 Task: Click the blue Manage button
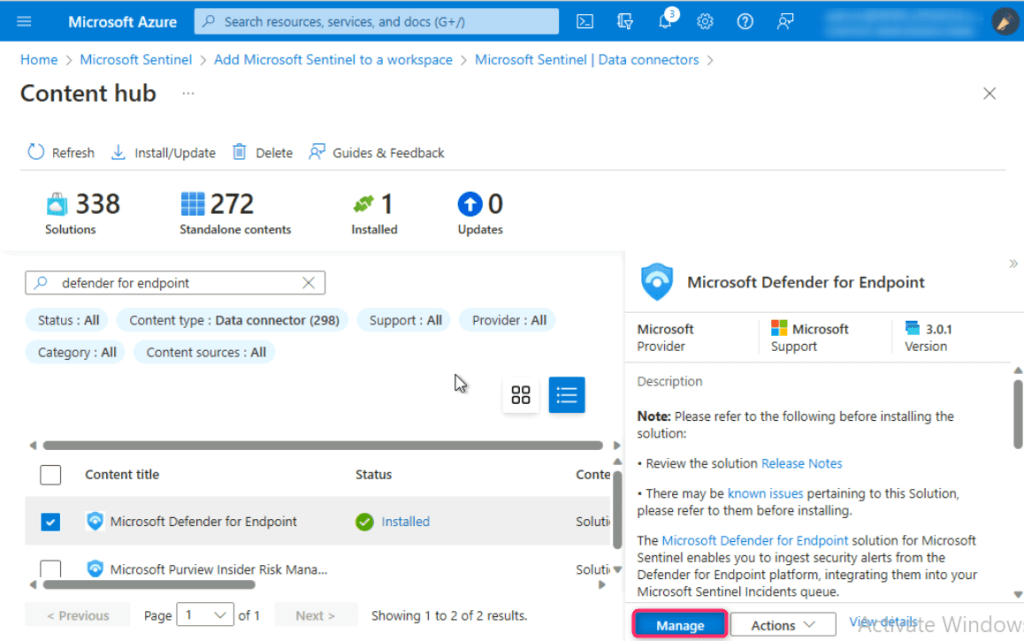(680, 625)
